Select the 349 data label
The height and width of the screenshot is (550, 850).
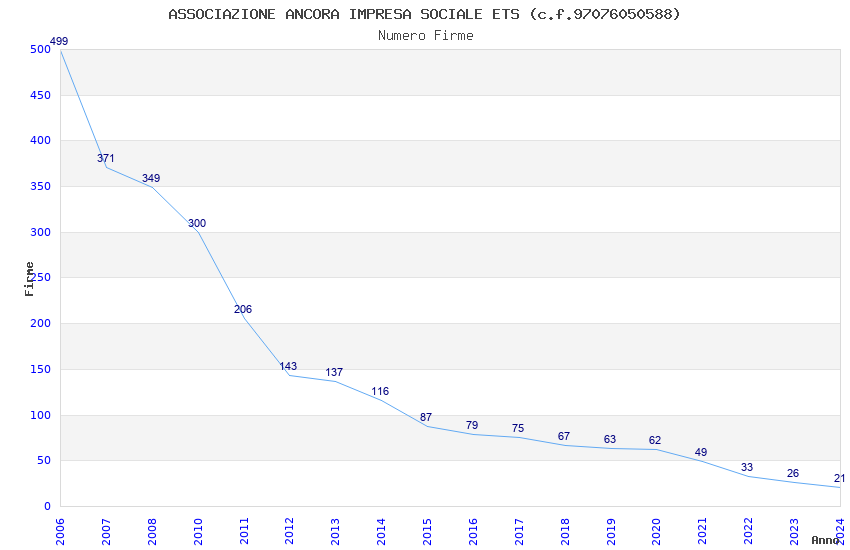click(151, 178)
